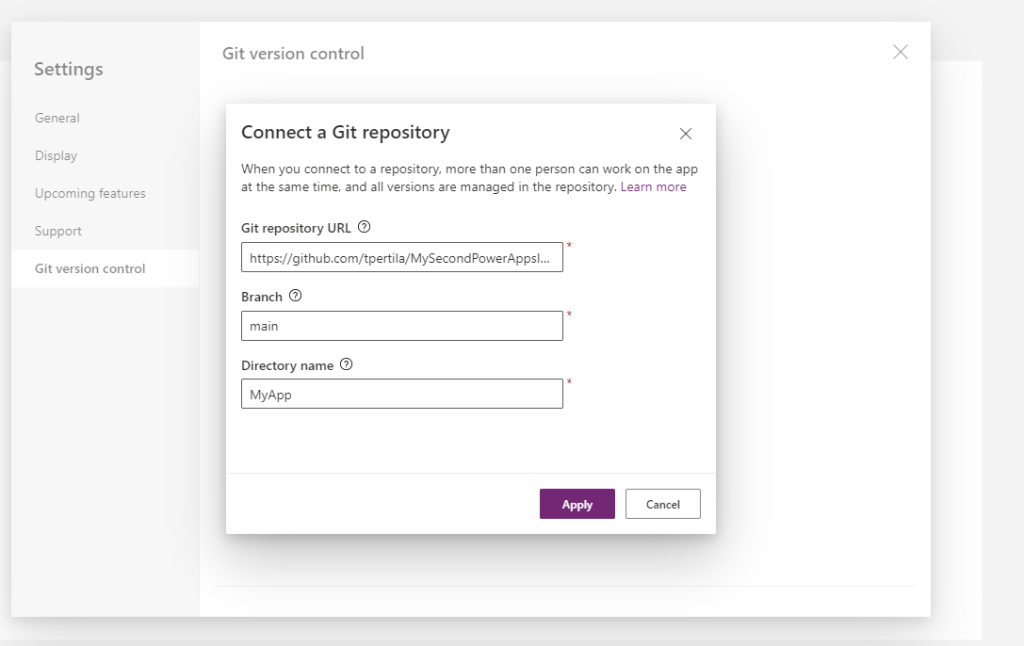Click the Directory name label text

pyautogui.click(x=287, y=366)
